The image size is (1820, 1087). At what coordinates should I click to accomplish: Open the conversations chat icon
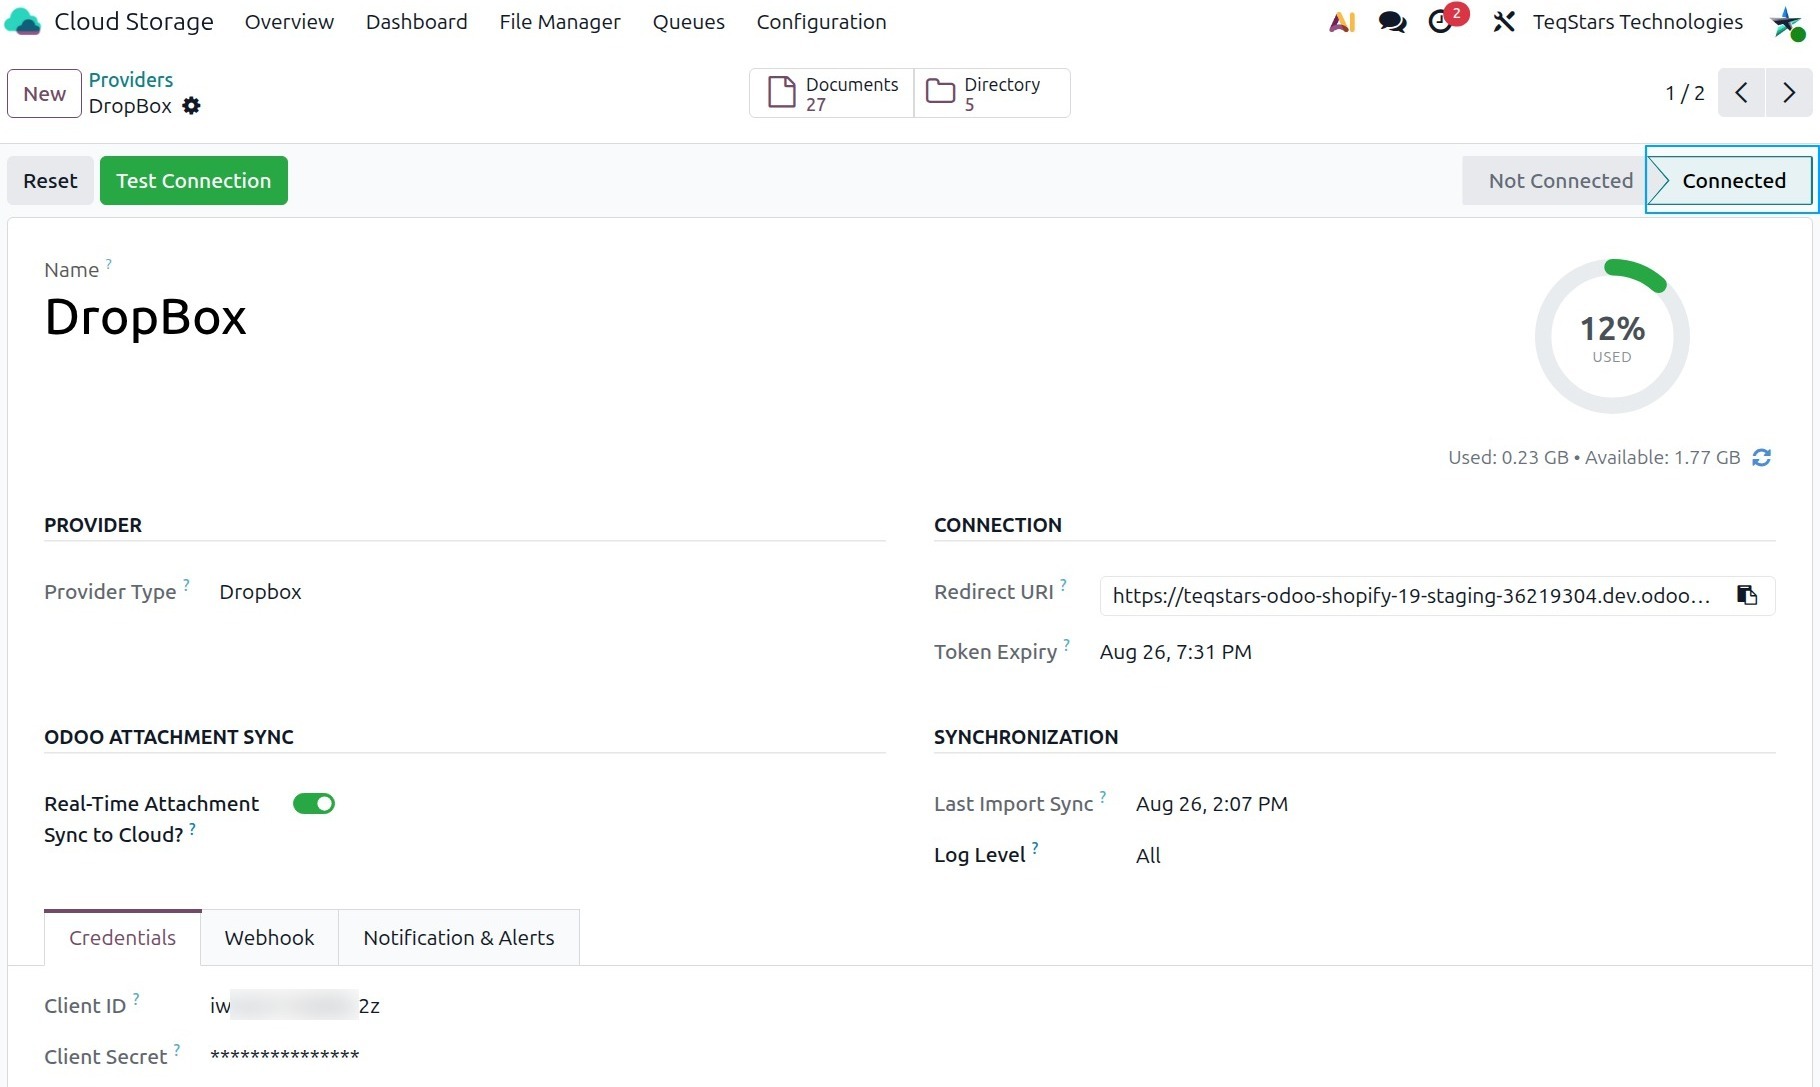pyautogui.click(x=1392, y=21)
